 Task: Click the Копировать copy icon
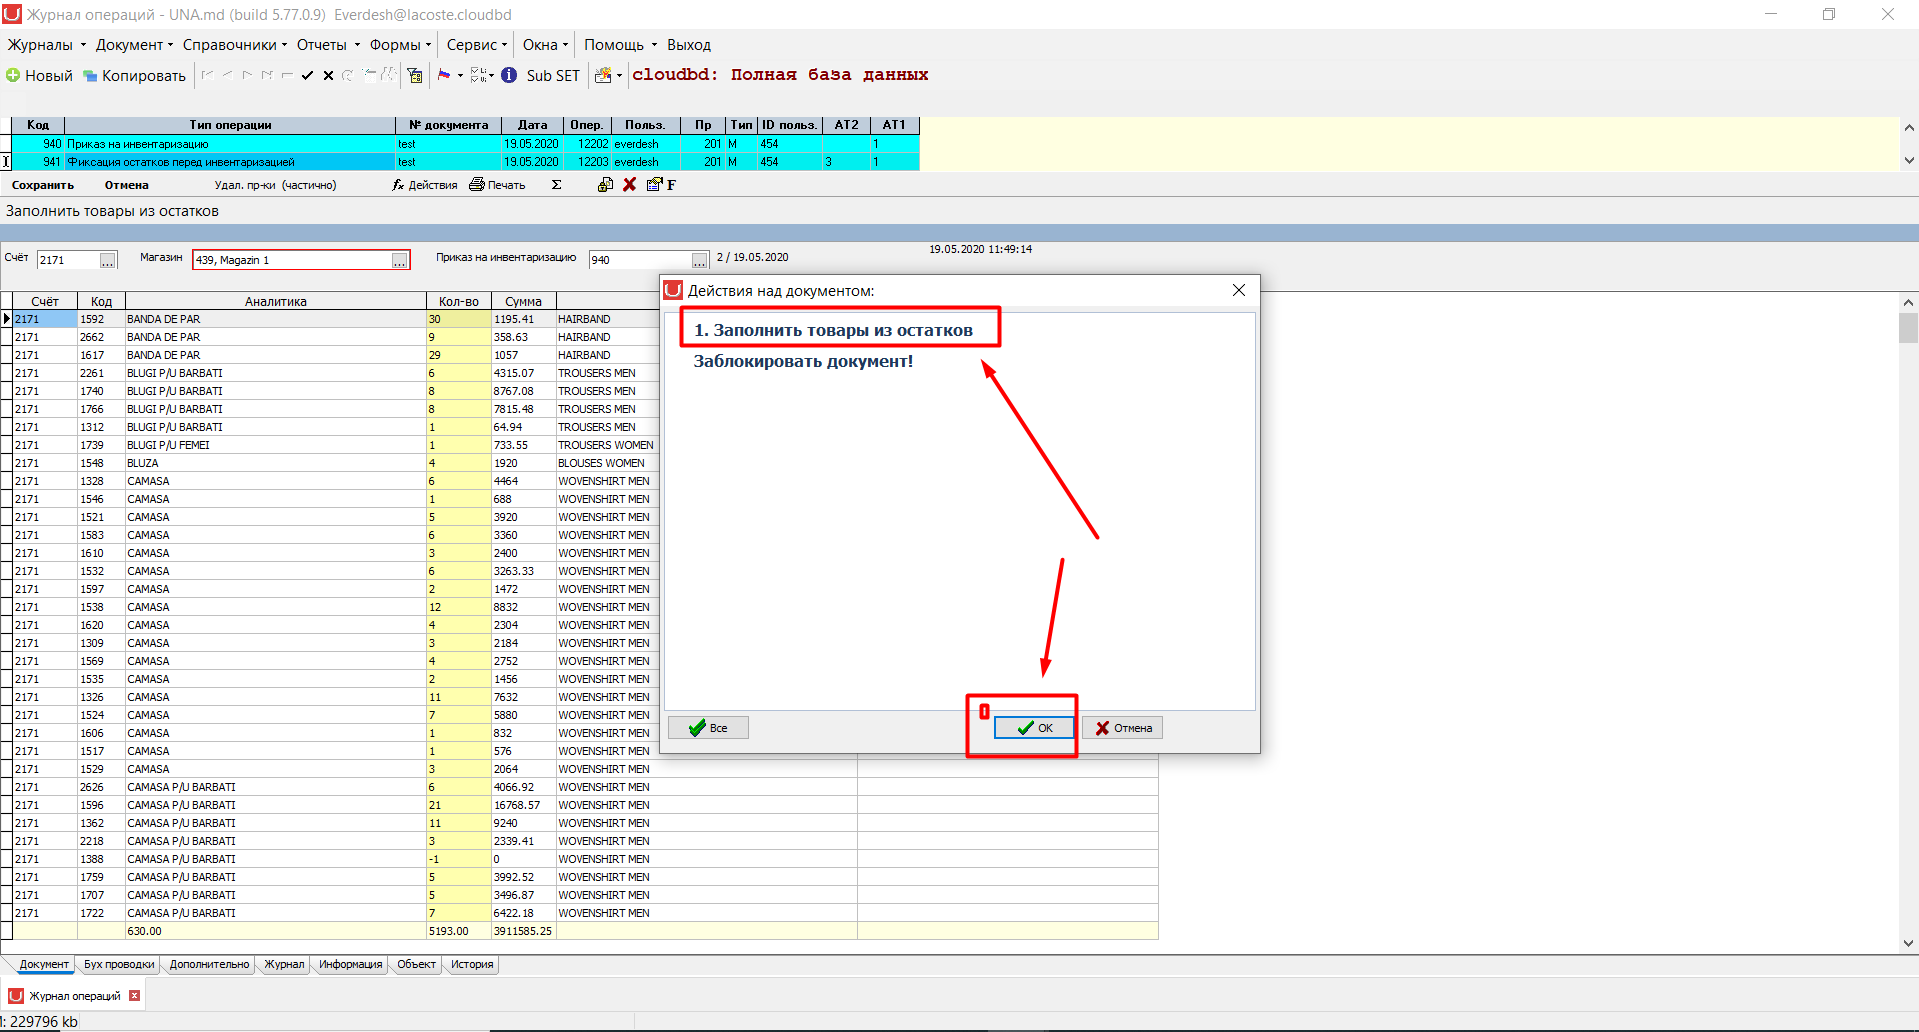(x=90, y=76)
